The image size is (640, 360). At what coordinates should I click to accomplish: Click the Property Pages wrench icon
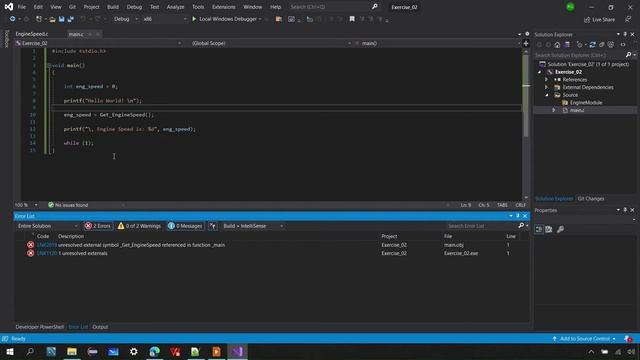560,229
